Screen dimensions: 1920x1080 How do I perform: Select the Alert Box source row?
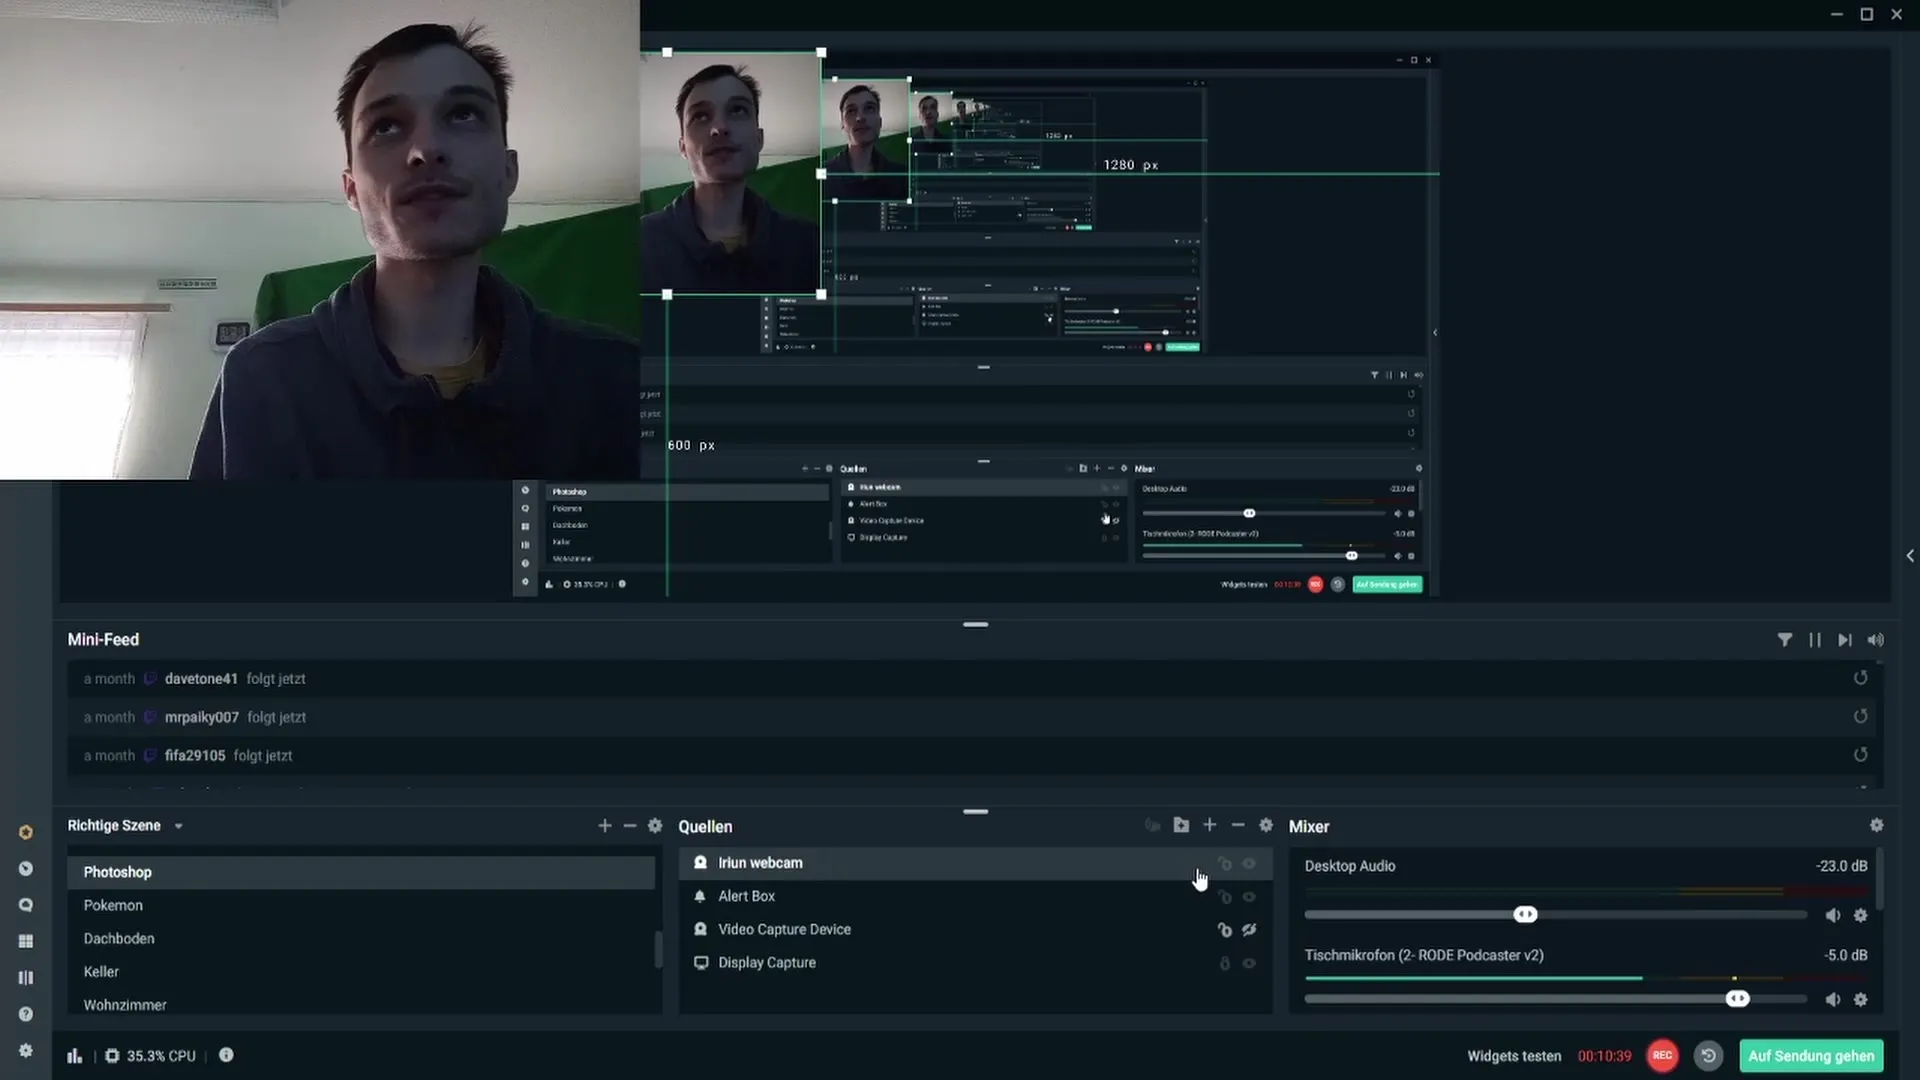point(975,897)
